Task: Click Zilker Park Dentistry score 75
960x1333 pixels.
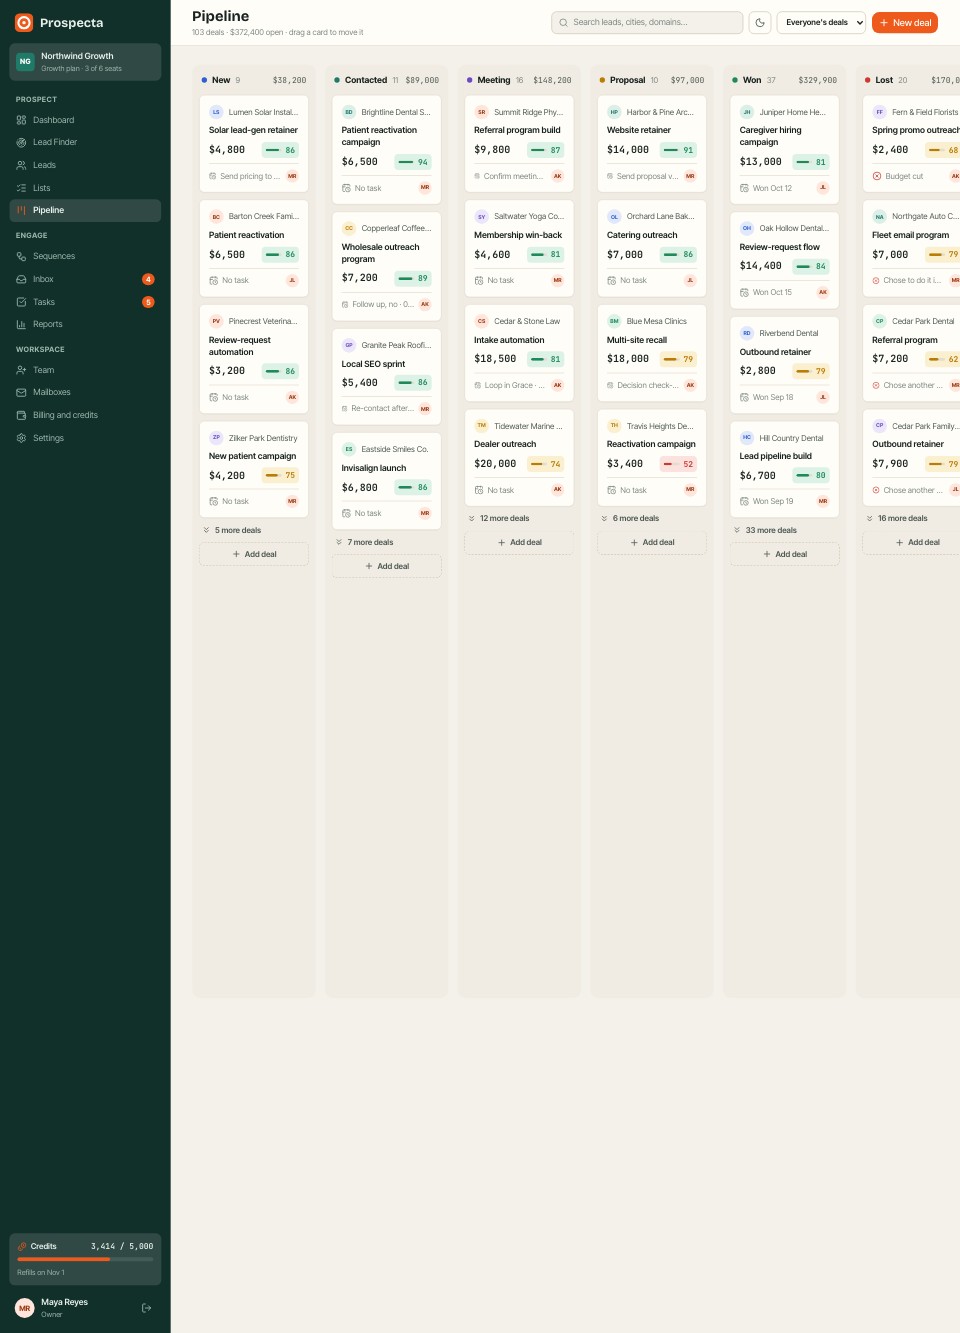Action: (x=281, y=476)
